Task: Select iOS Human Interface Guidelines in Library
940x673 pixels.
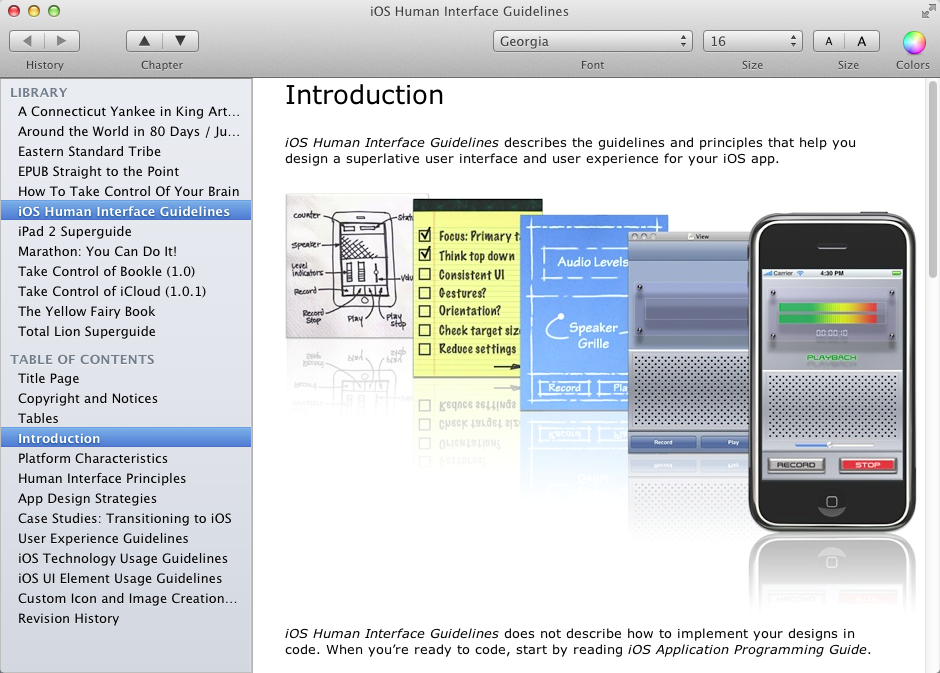Action: 126,211
